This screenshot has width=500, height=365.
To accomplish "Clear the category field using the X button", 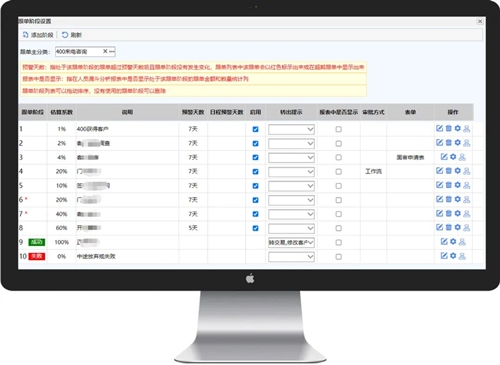I will 105,51.
